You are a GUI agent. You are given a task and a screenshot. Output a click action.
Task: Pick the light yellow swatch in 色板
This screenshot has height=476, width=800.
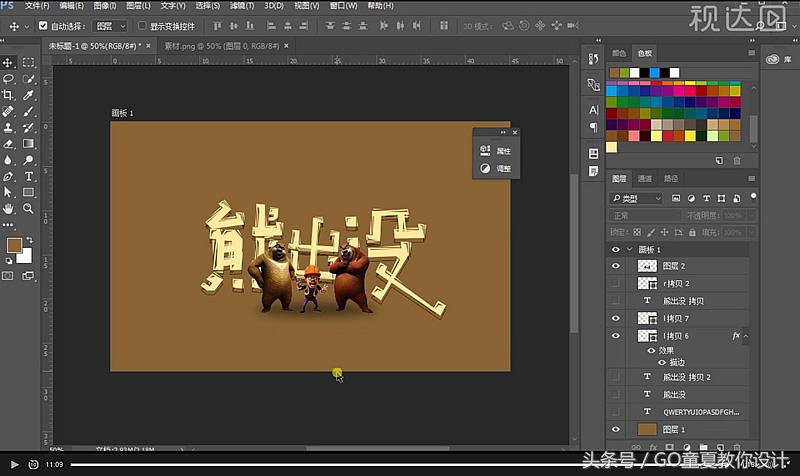point(611,147)
